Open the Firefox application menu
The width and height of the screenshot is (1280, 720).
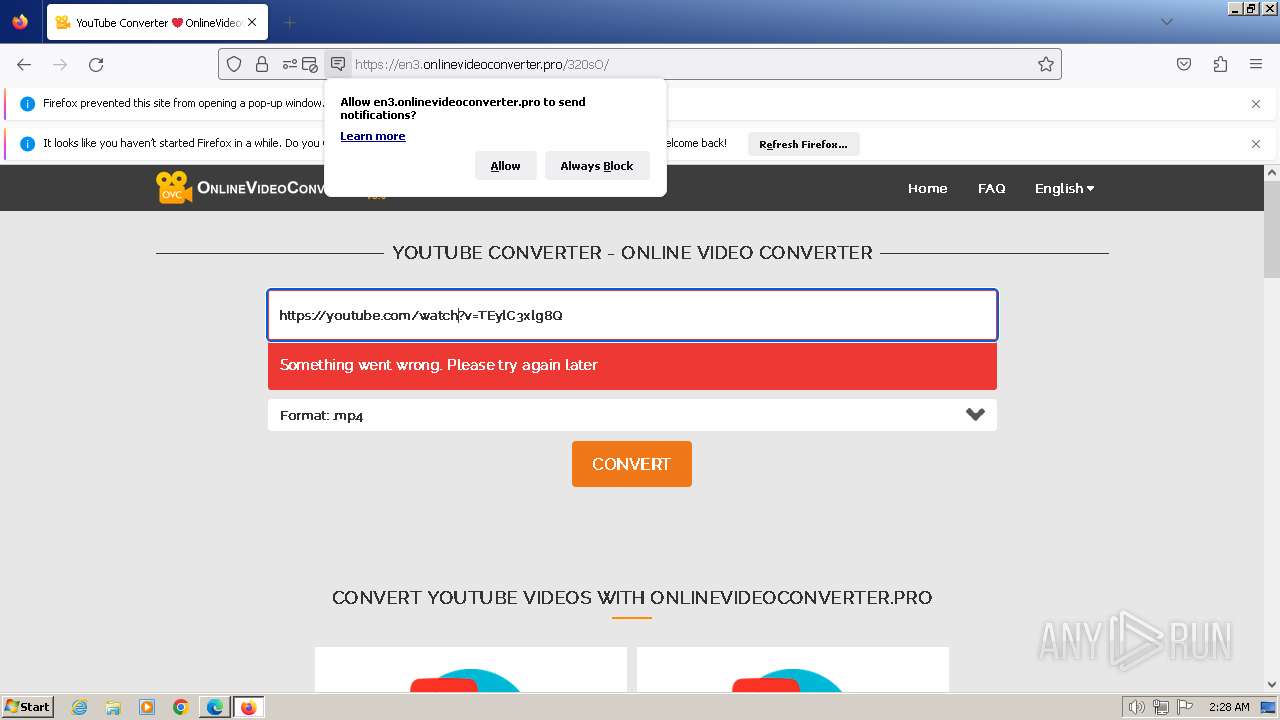[x=1256, y=64]
